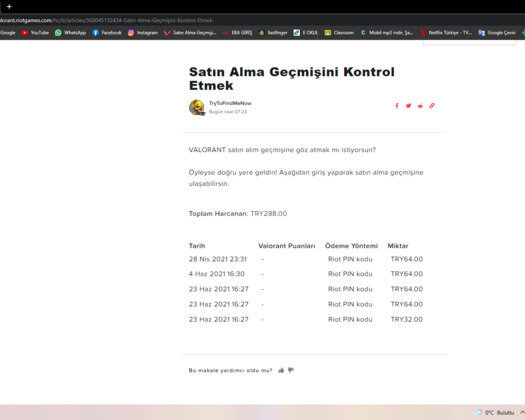Select the 4 Haz 2021 16:30 date
The height and width of the screenshot is (420, 525).
(217, 274)
